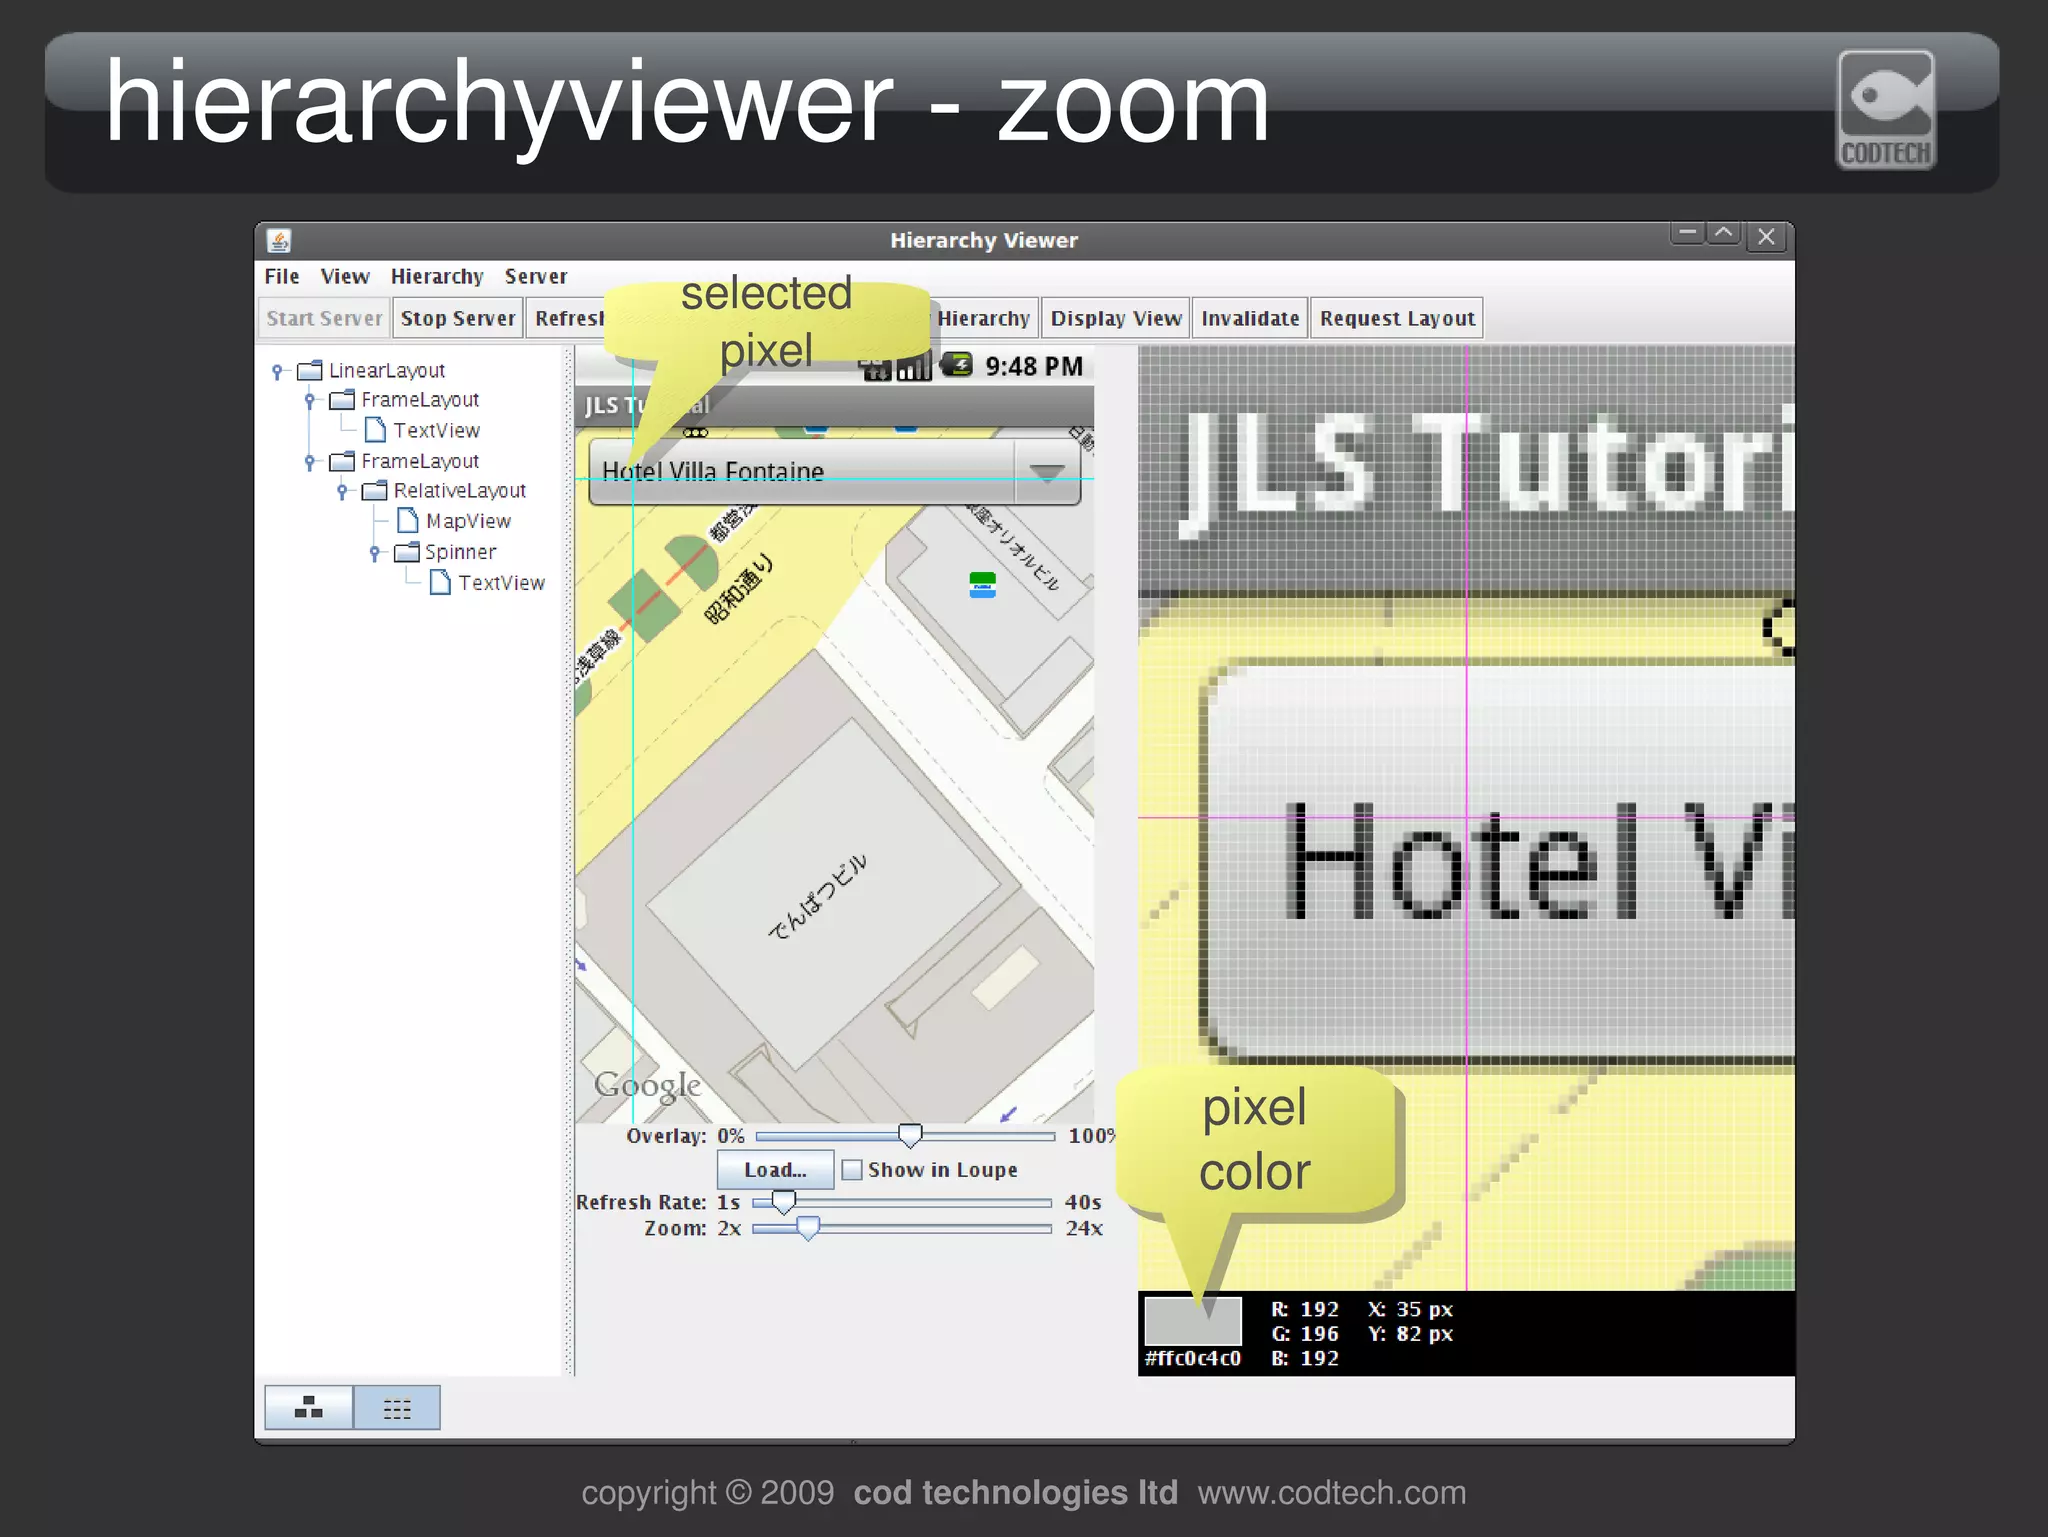Viewport: 2048px width, 1537px height.
Task: Select the RelativeLayout folder icon
Action: (374, 490)
